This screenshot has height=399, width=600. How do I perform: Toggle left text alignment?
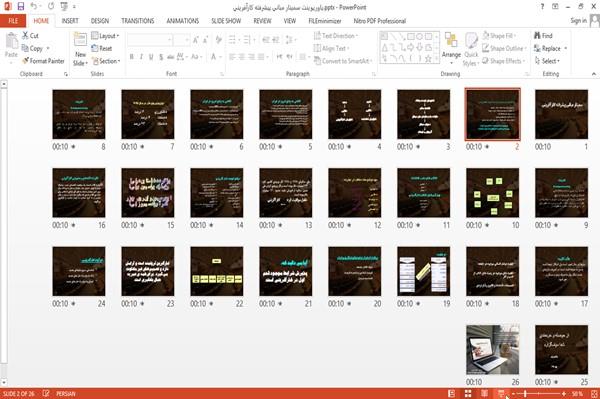(x=232, y=57)
